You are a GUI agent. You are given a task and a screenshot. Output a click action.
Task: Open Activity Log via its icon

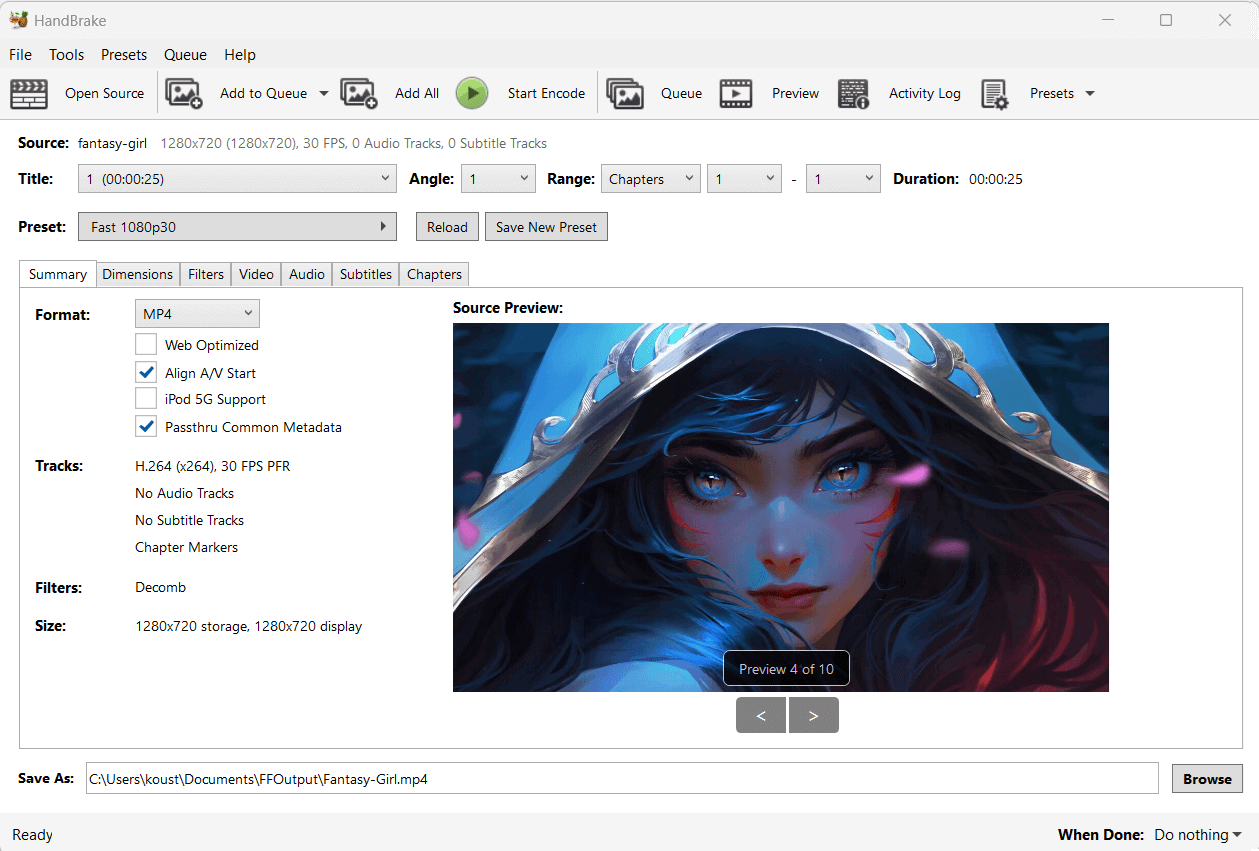[853, 93]
